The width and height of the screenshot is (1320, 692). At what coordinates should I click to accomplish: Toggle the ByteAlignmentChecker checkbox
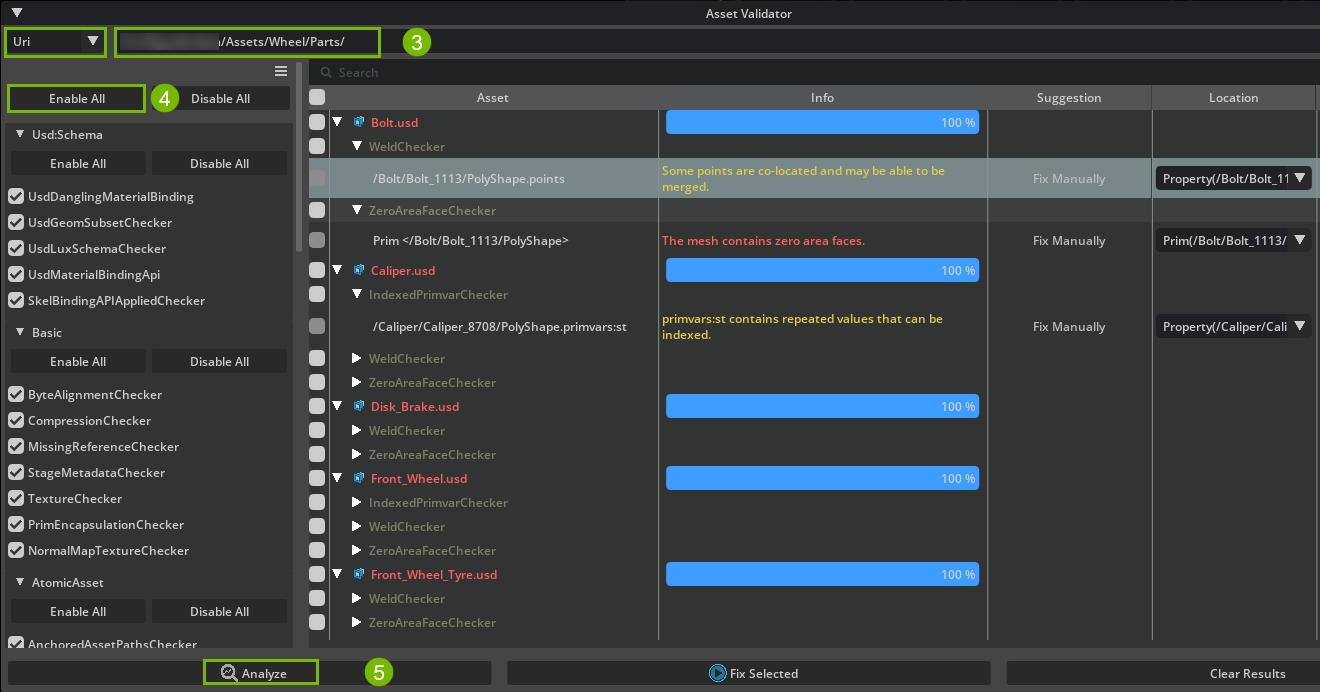point(16,394)
